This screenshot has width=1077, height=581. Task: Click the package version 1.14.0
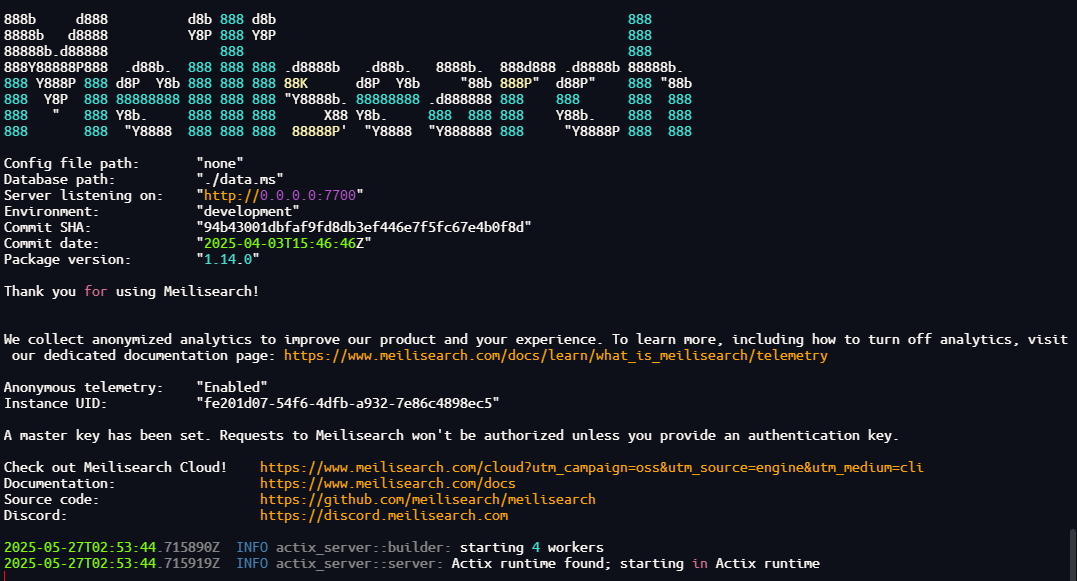[231, 259]
